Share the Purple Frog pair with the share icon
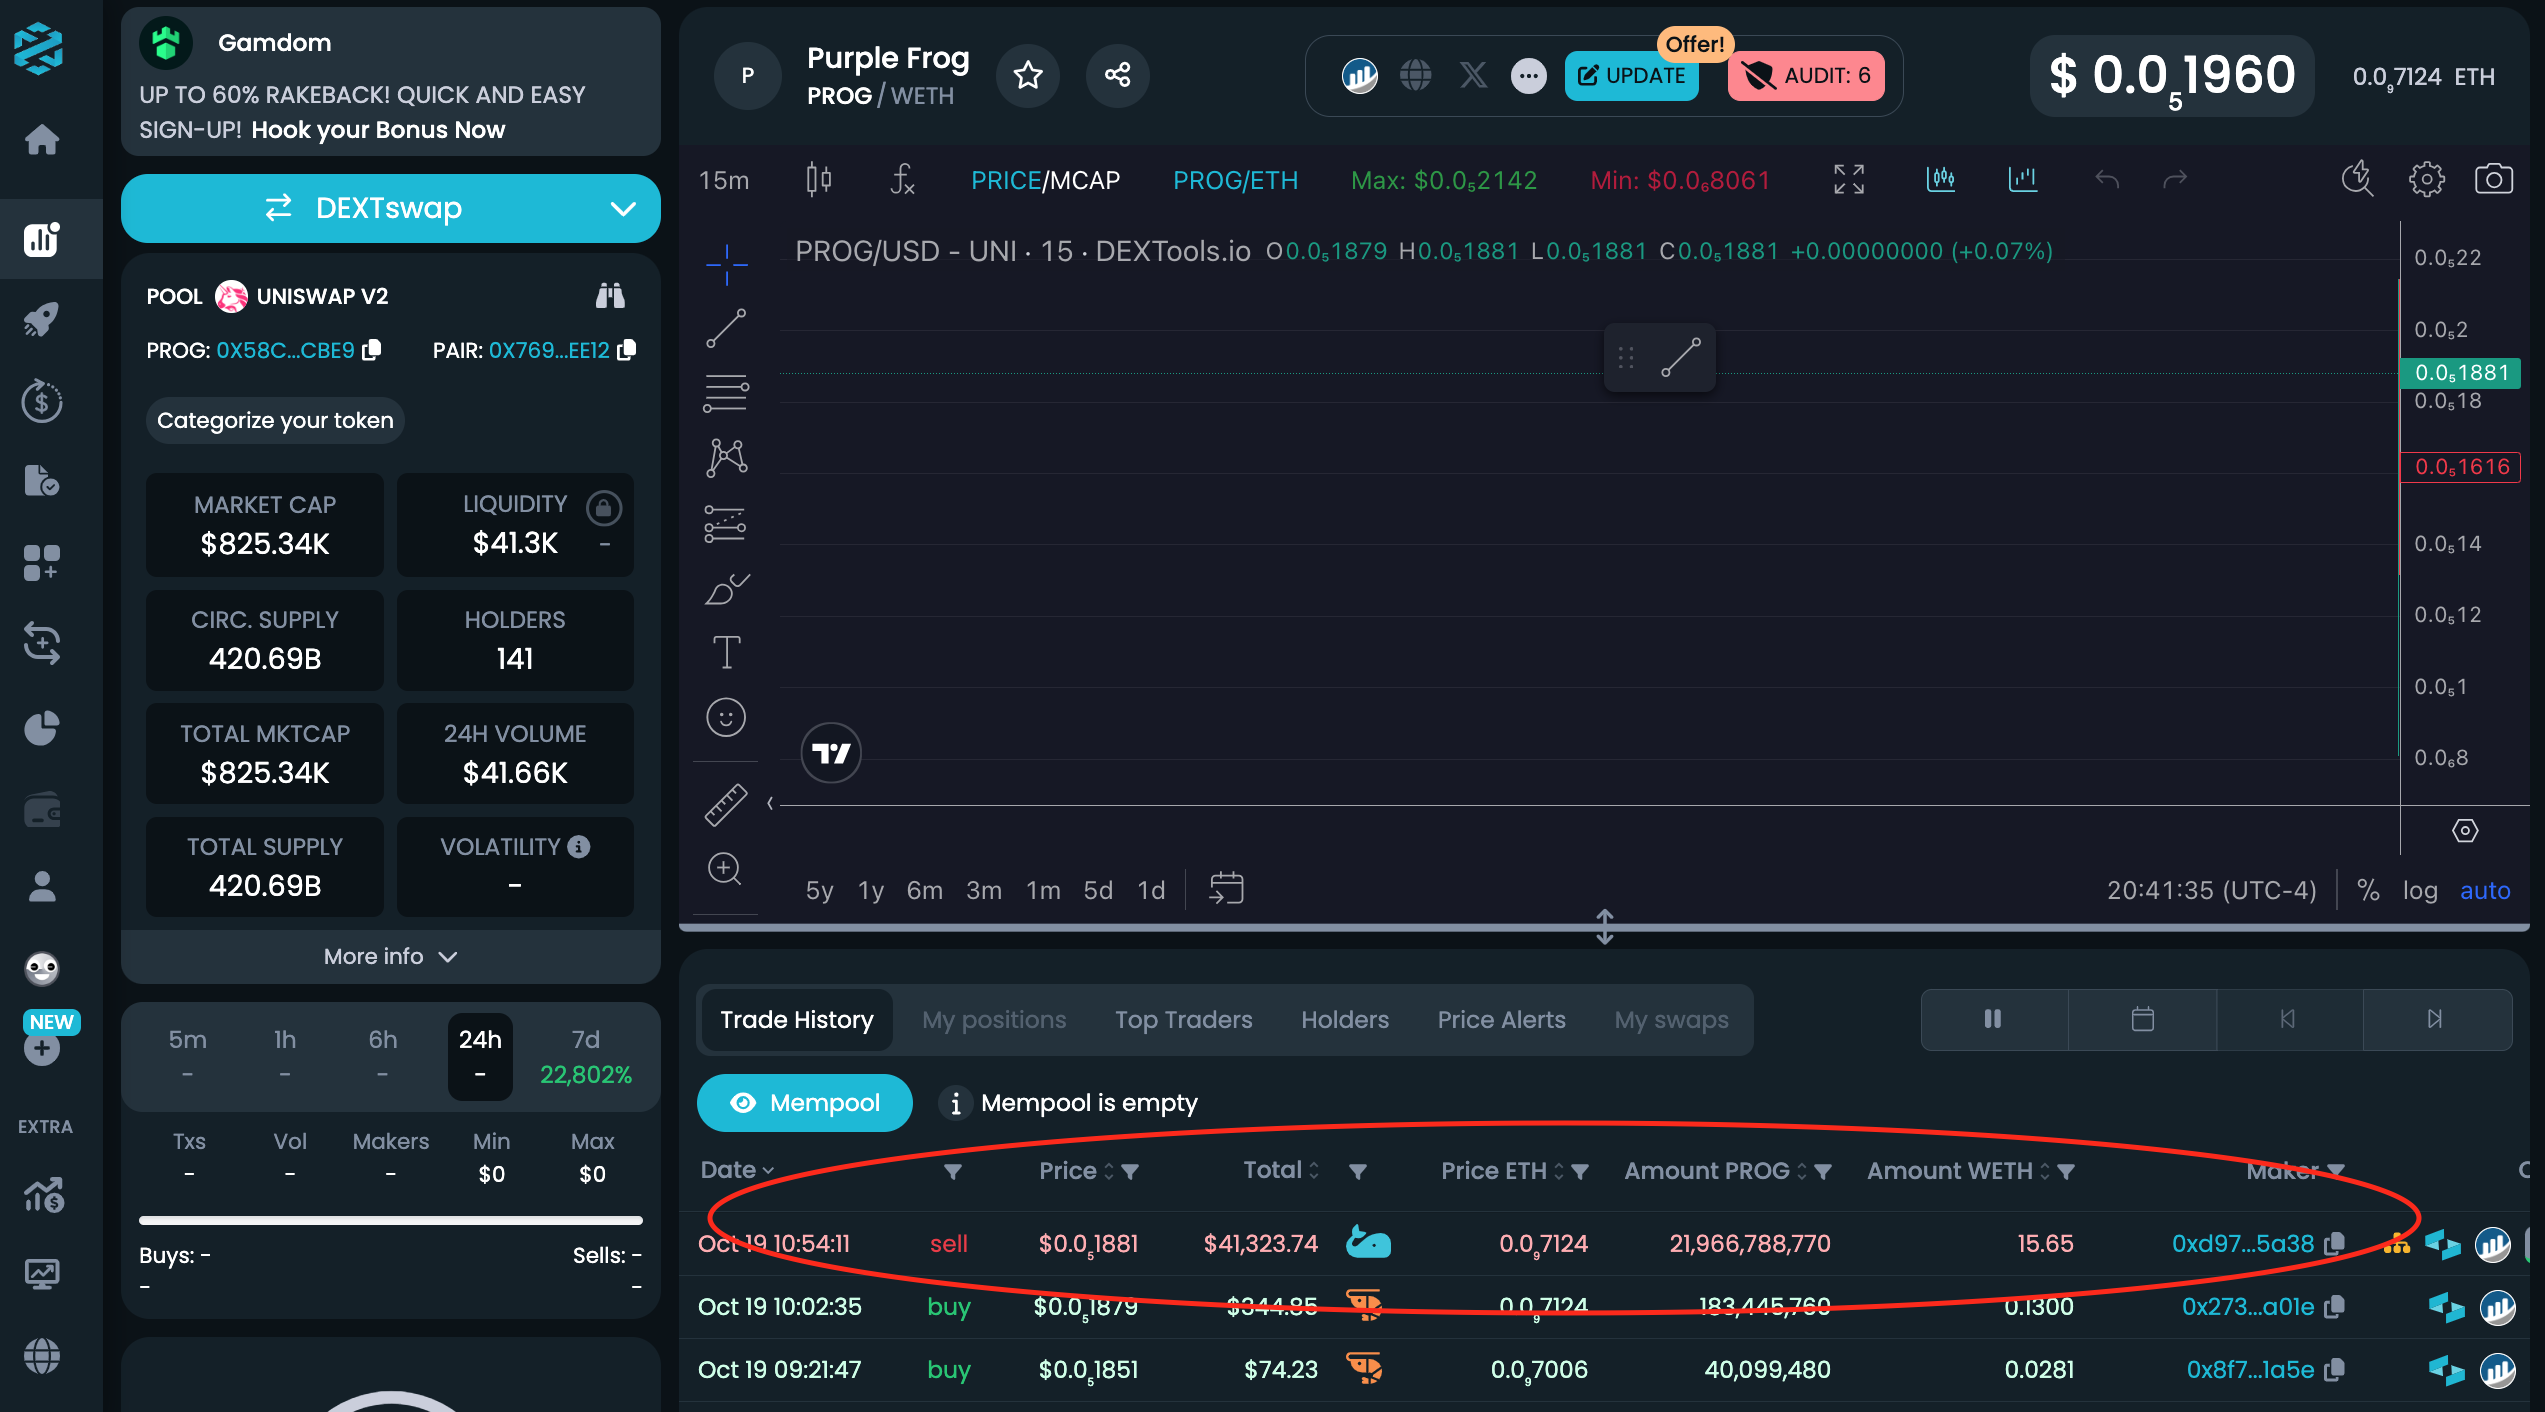The width and height of the screenshot is (2545, 1412). 1117,75
